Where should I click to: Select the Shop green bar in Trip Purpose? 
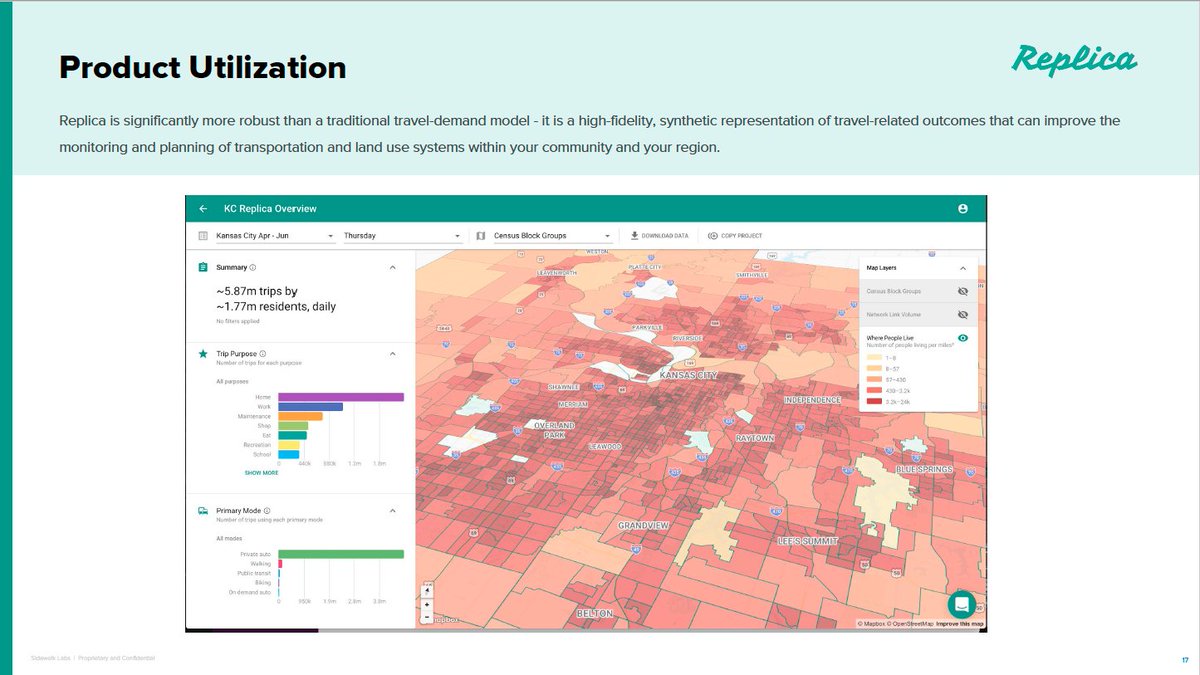[x=293, y=426]
